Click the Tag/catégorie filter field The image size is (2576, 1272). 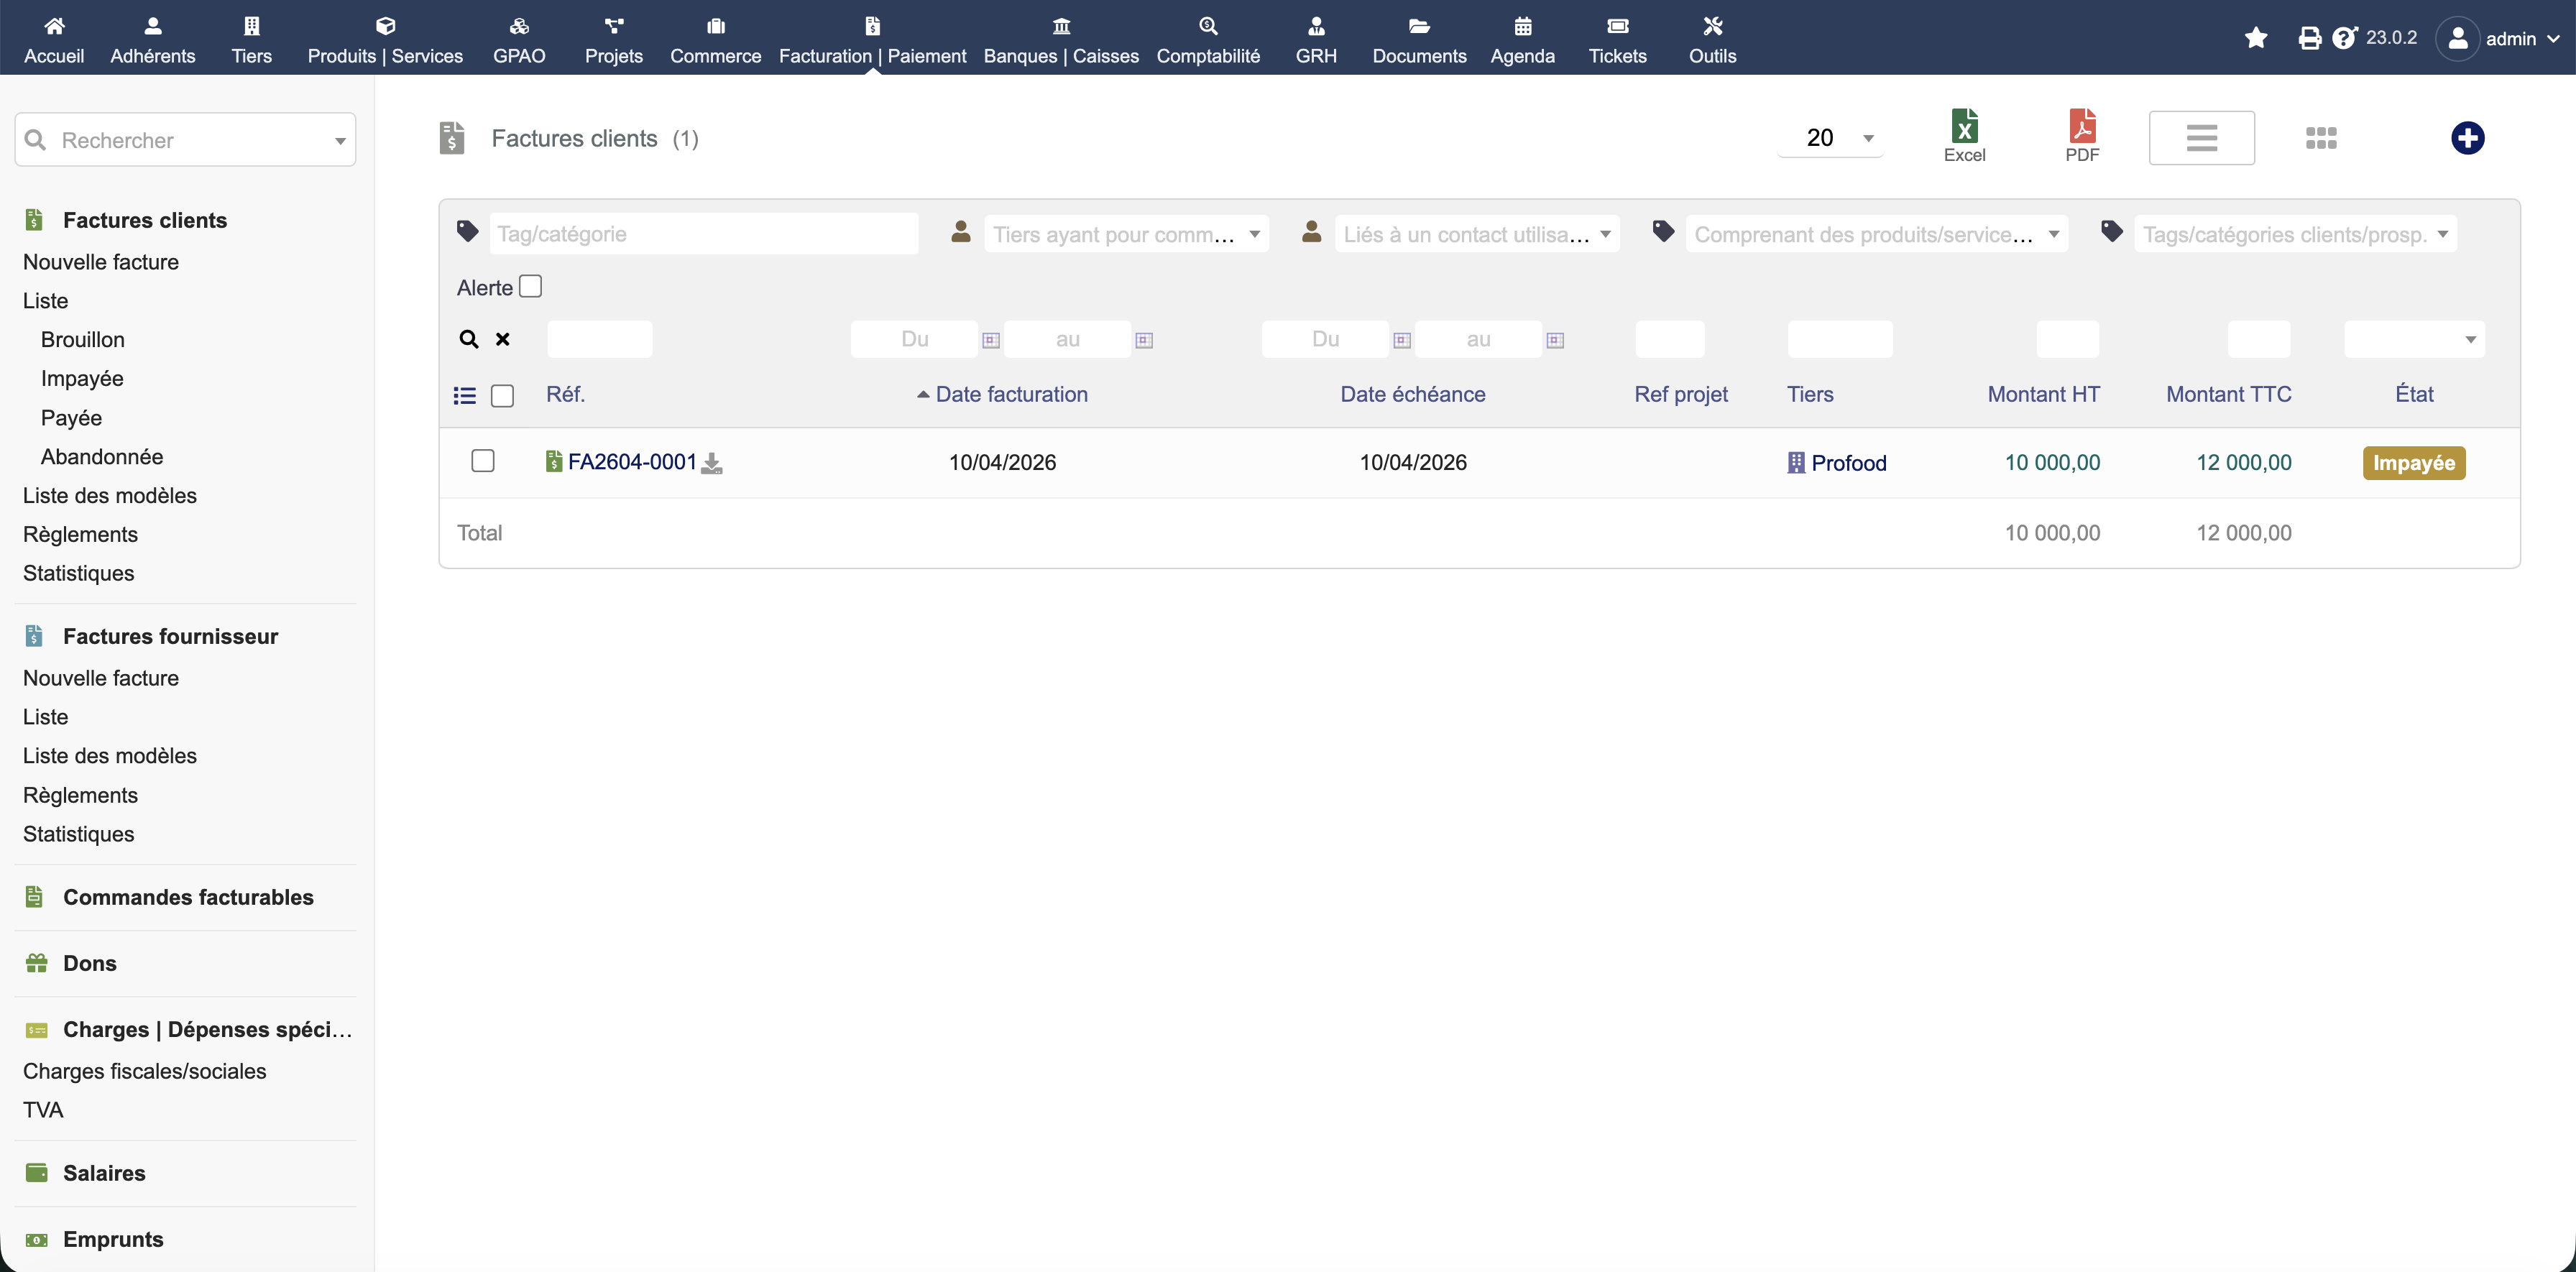coord(703,234)
